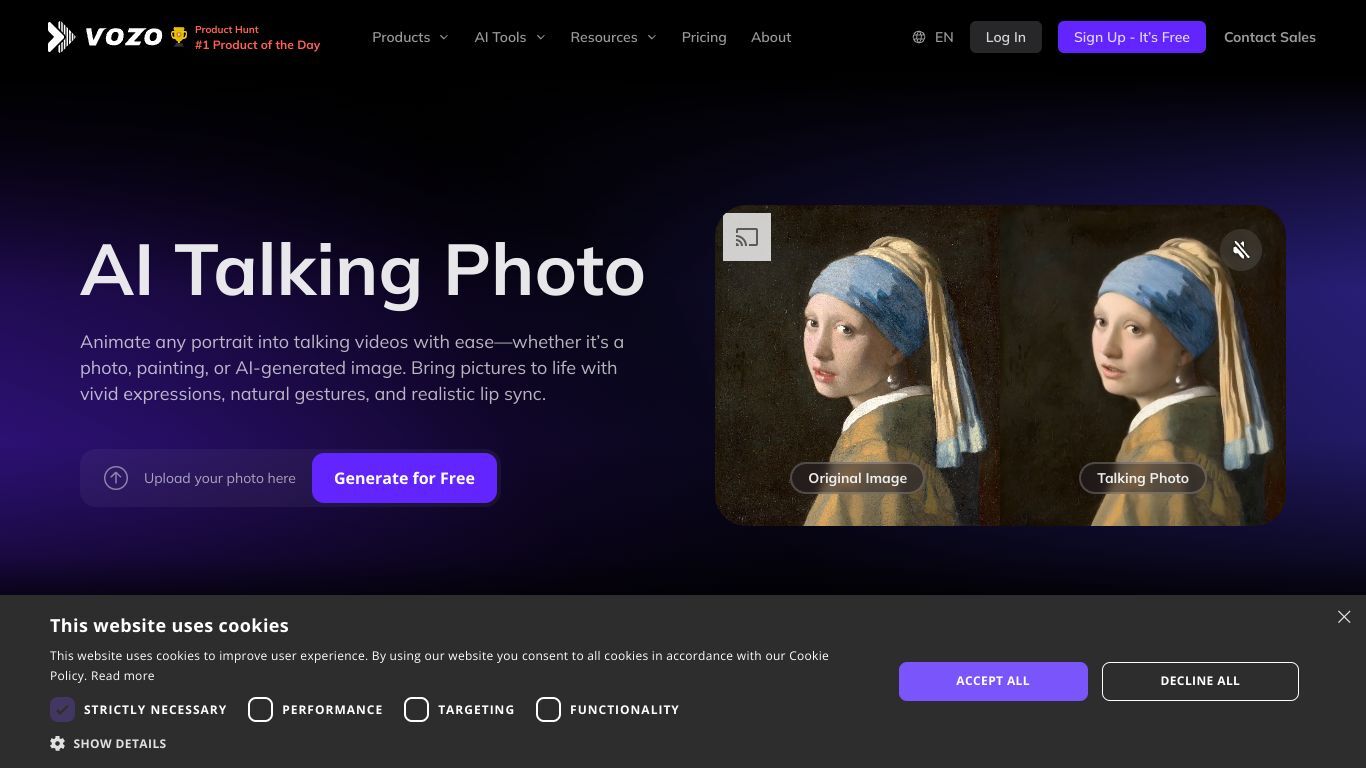Click the AI Talking Photo heading

[362, 270]
